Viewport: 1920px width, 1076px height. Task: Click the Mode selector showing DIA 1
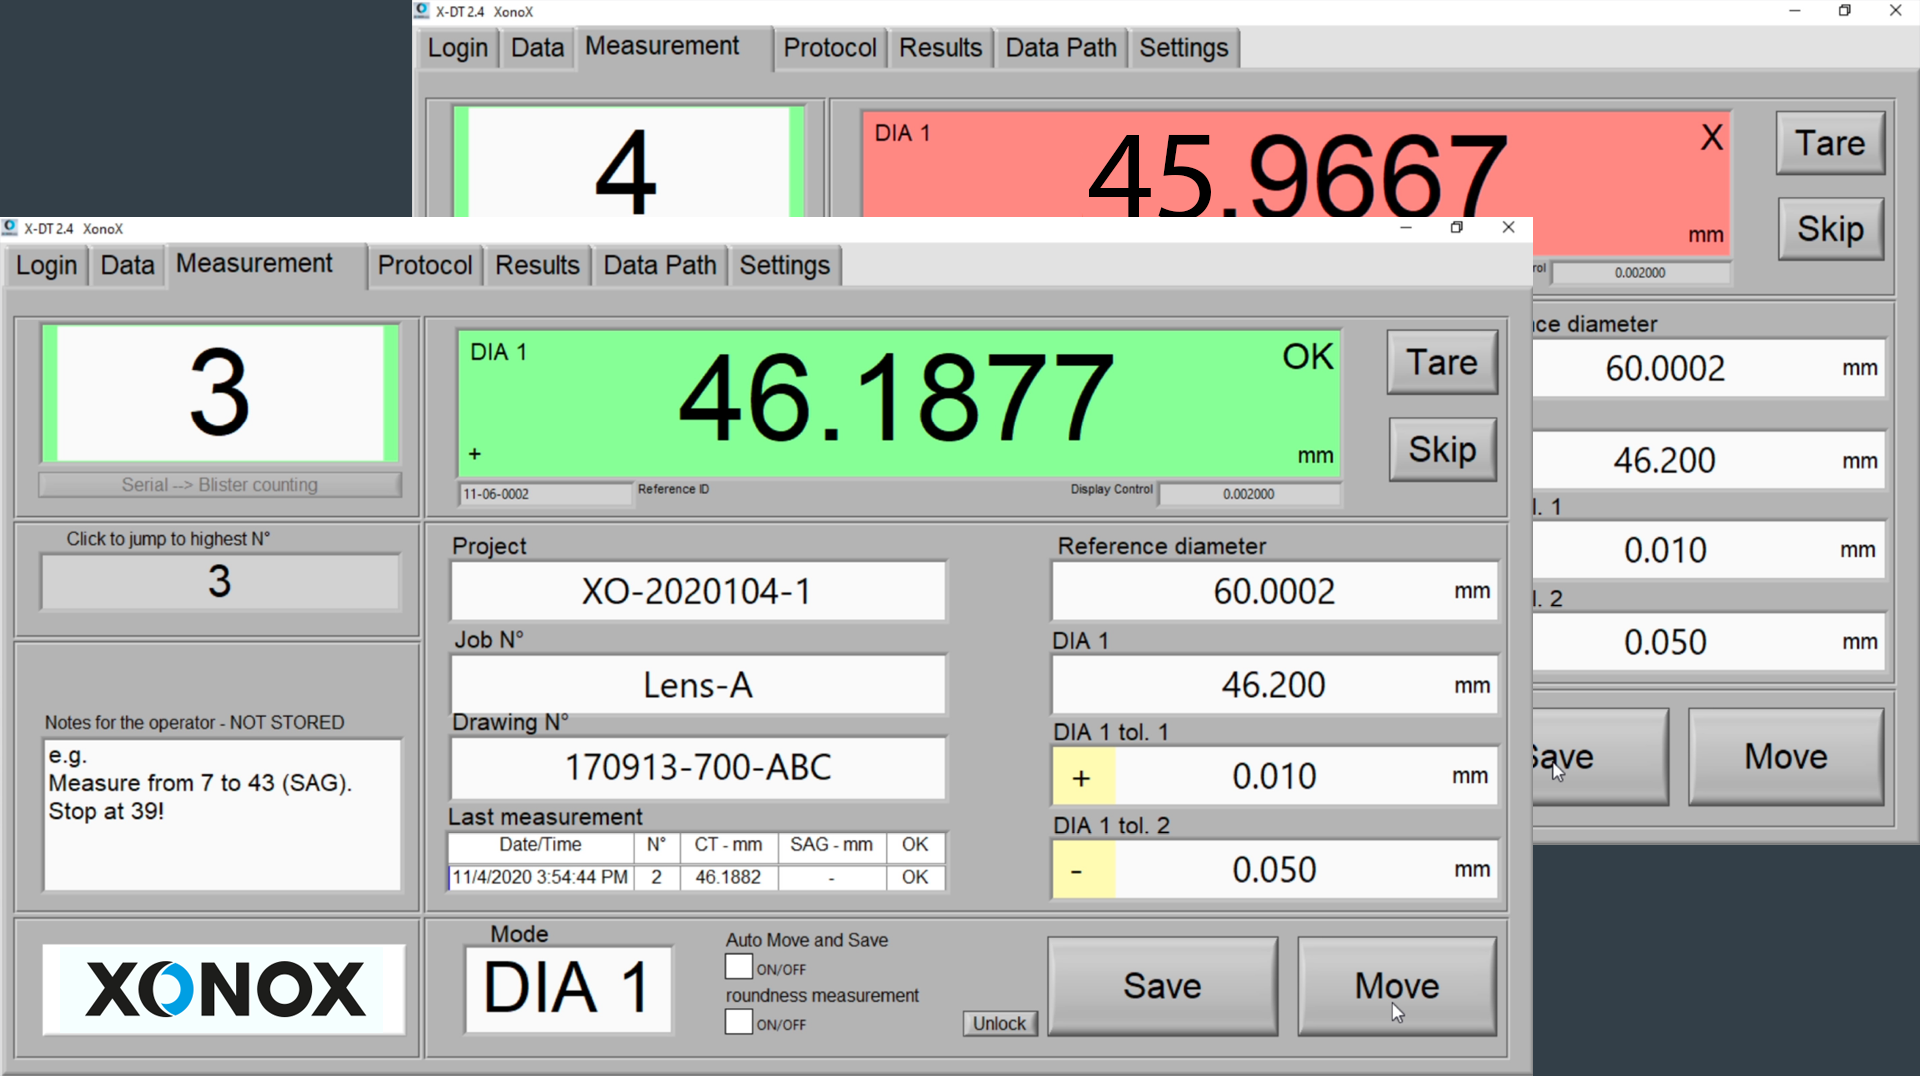pos(568,989)
